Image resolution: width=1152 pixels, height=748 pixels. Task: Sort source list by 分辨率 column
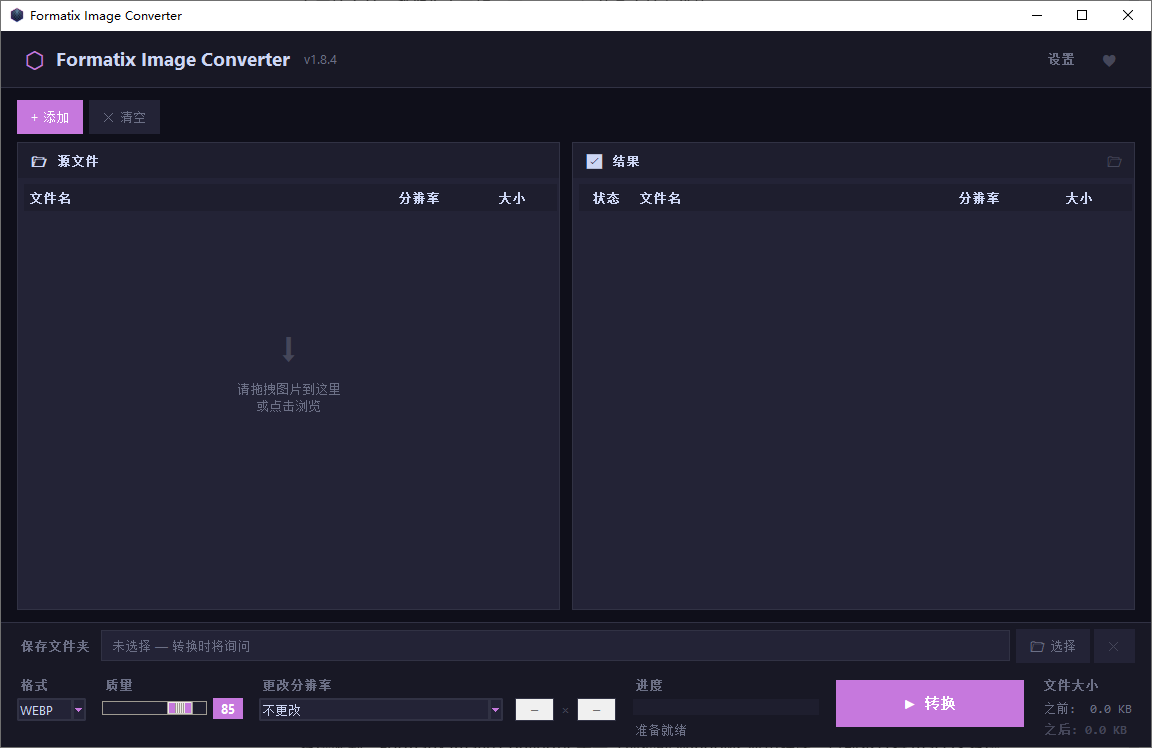click(x=419, y=198)
